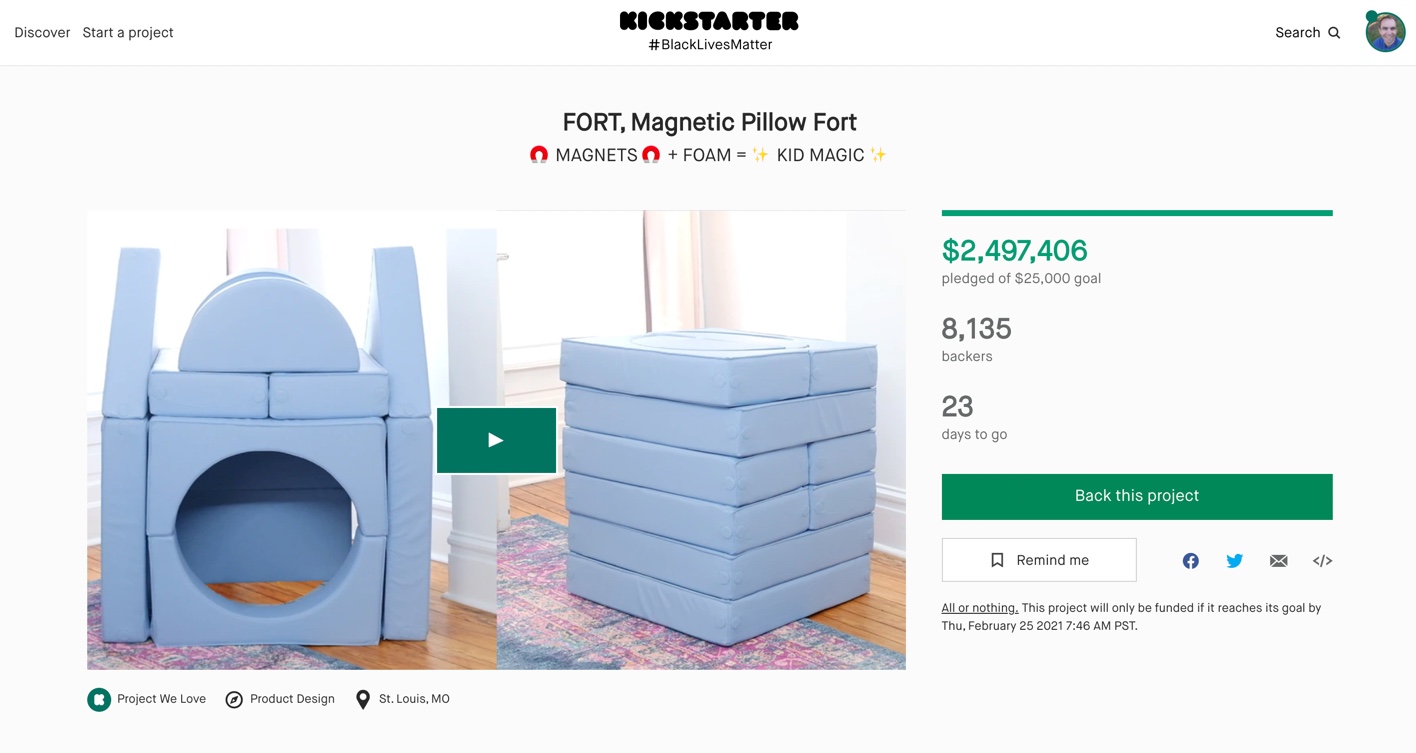The image size is (1416, 753).
Task: Click the FORT, Magnetic Pillow Fort title
Action: [x=709, y=122]
